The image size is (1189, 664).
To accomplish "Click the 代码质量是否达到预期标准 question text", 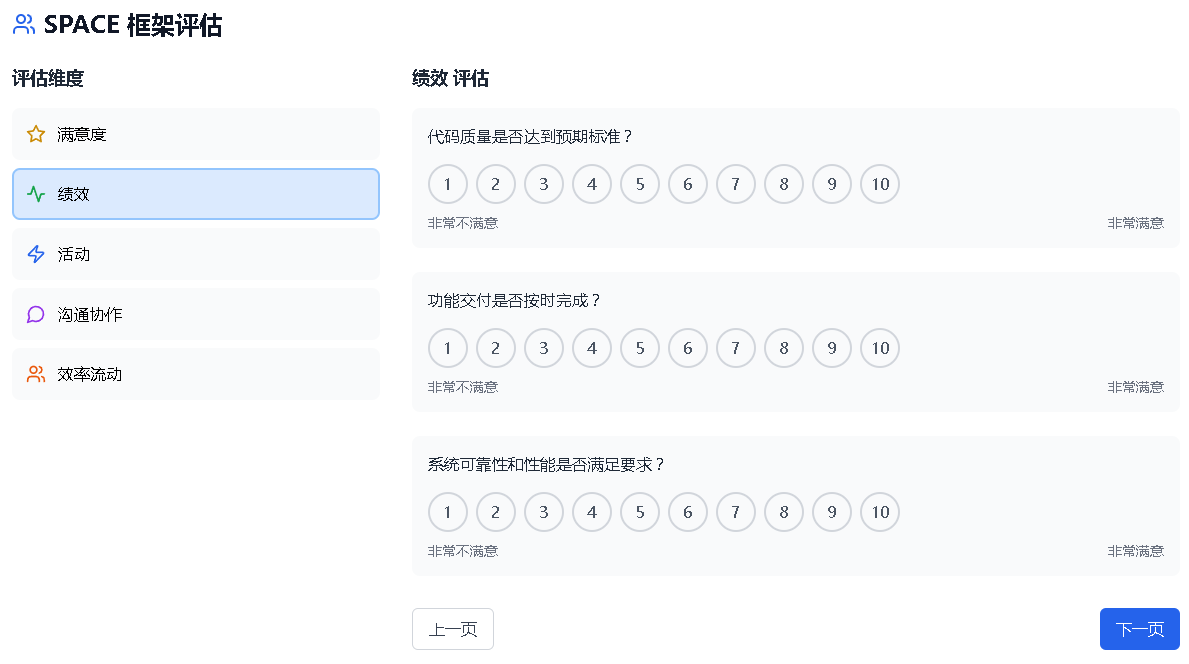I will pyautogui.click(x=531, y=137).
